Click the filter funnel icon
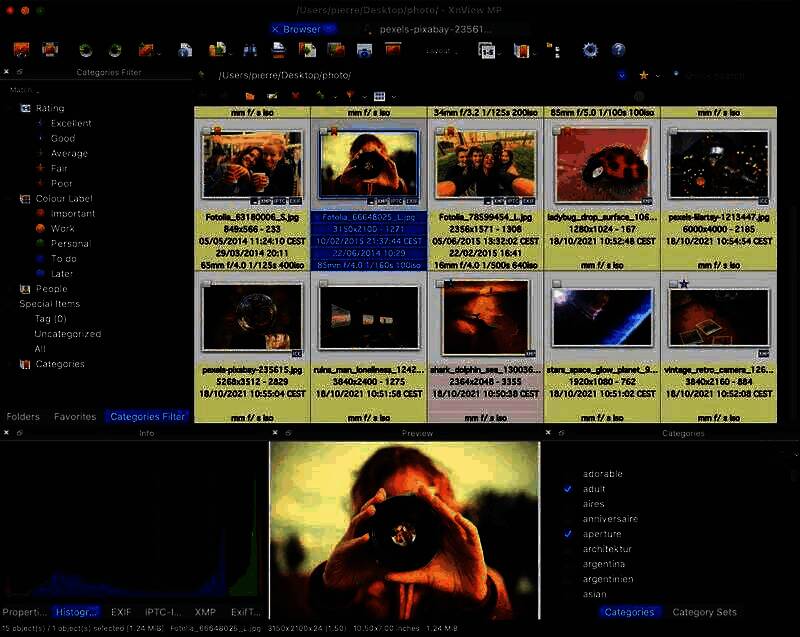 tap(349, 96)
